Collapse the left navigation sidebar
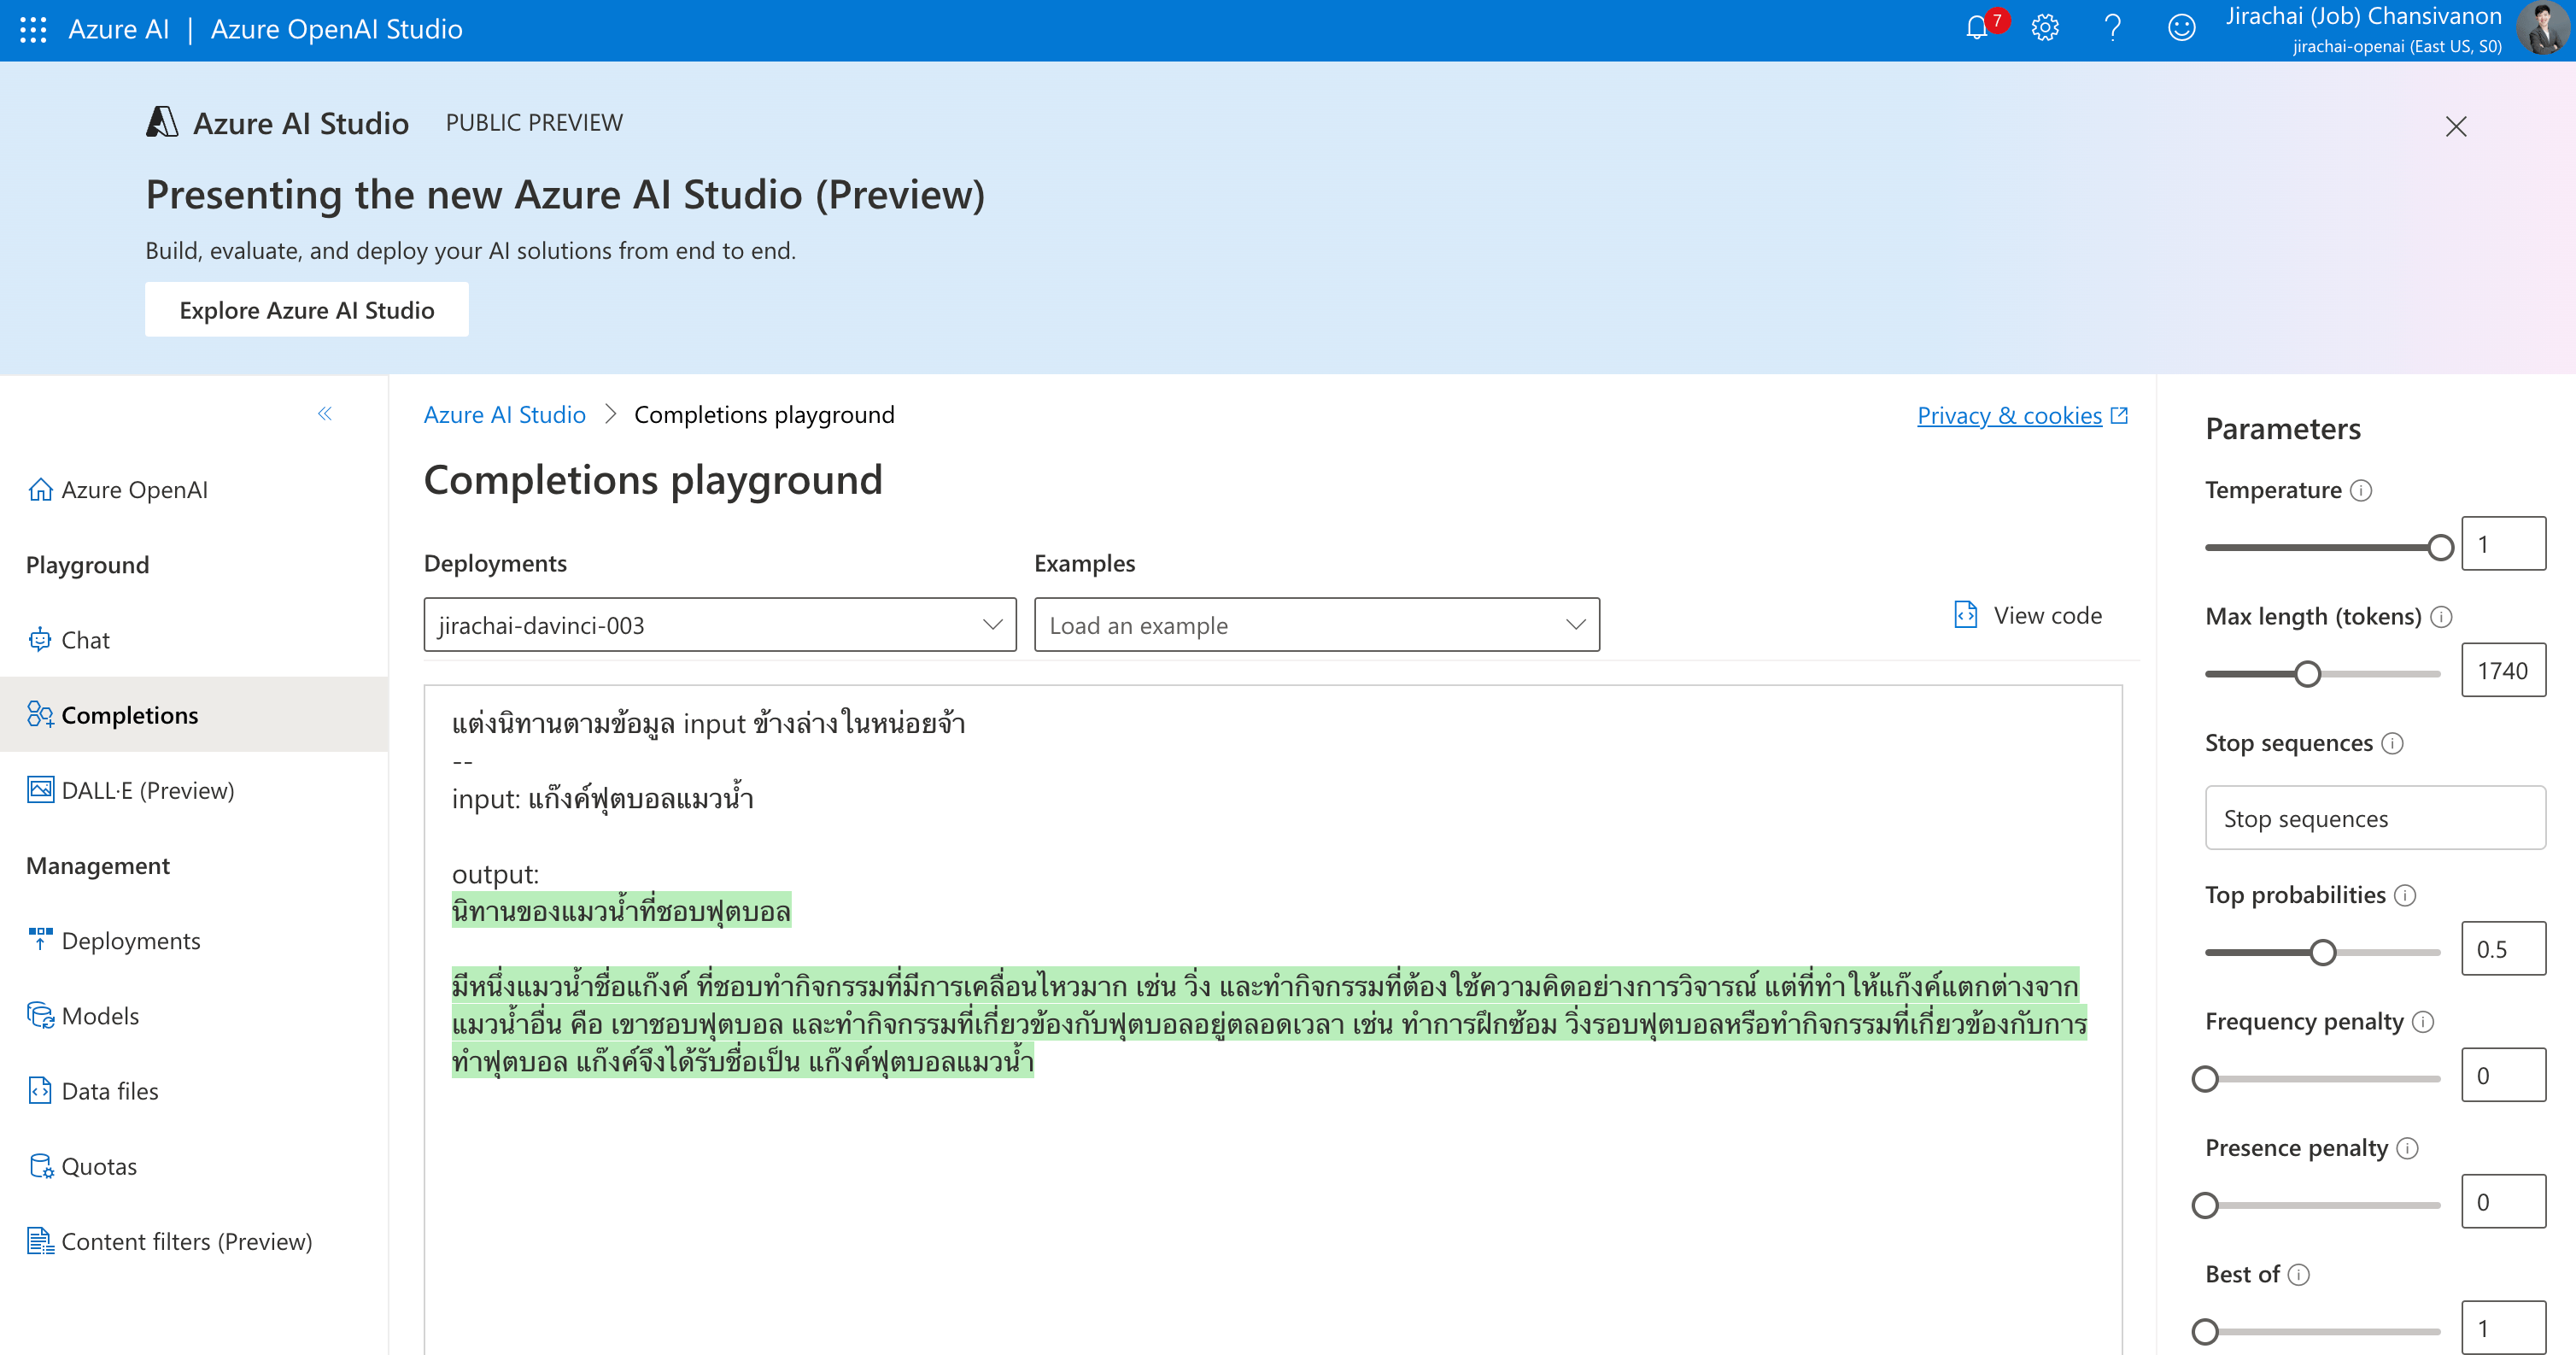Screen dimensions: 2576x1355 point(325,413)
